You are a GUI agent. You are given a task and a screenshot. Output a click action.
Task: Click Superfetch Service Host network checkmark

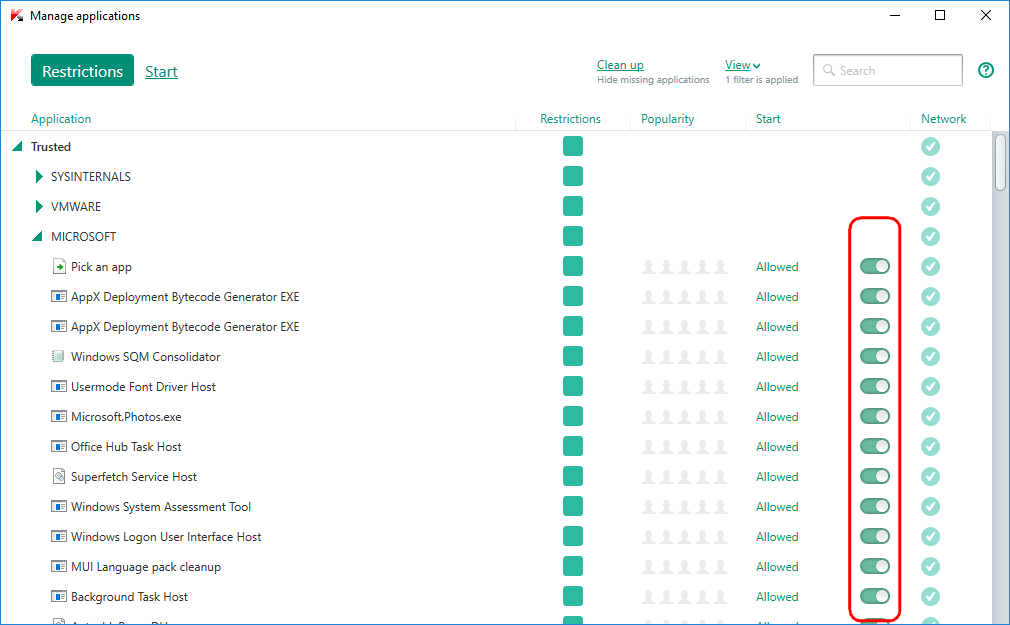point(930,476)
